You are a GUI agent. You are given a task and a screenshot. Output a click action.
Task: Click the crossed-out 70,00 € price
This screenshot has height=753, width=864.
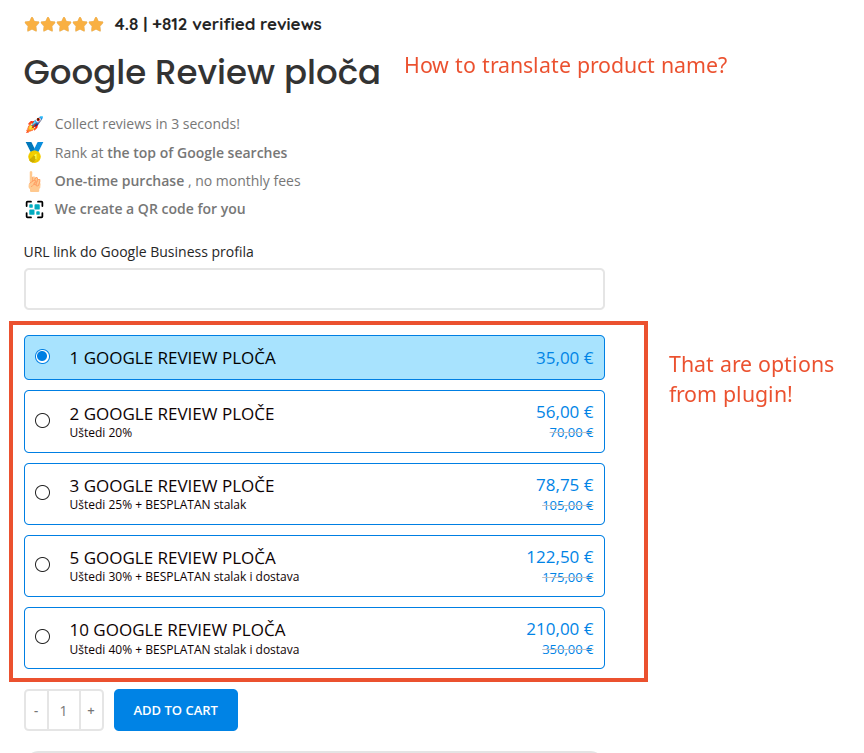(x=571, y=433)
